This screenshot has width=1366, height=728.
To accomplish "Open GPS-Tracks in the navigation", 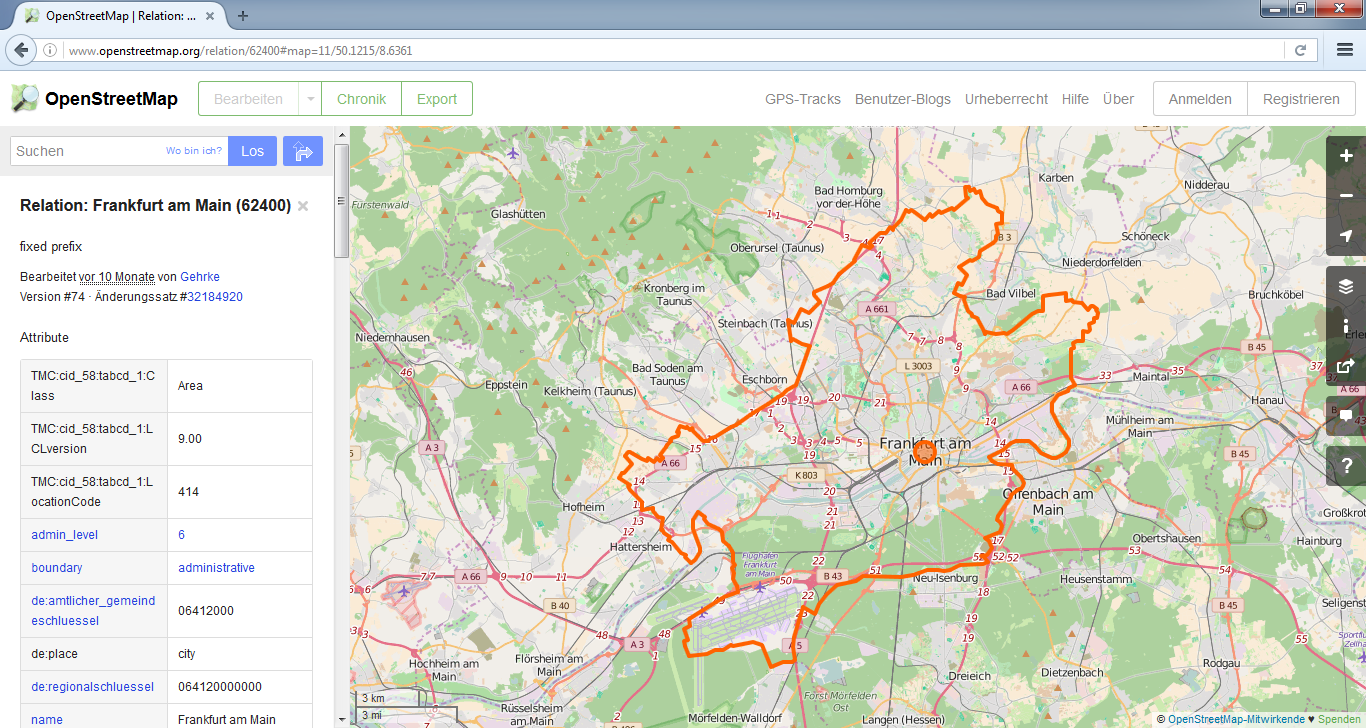I will click(803, 99).
